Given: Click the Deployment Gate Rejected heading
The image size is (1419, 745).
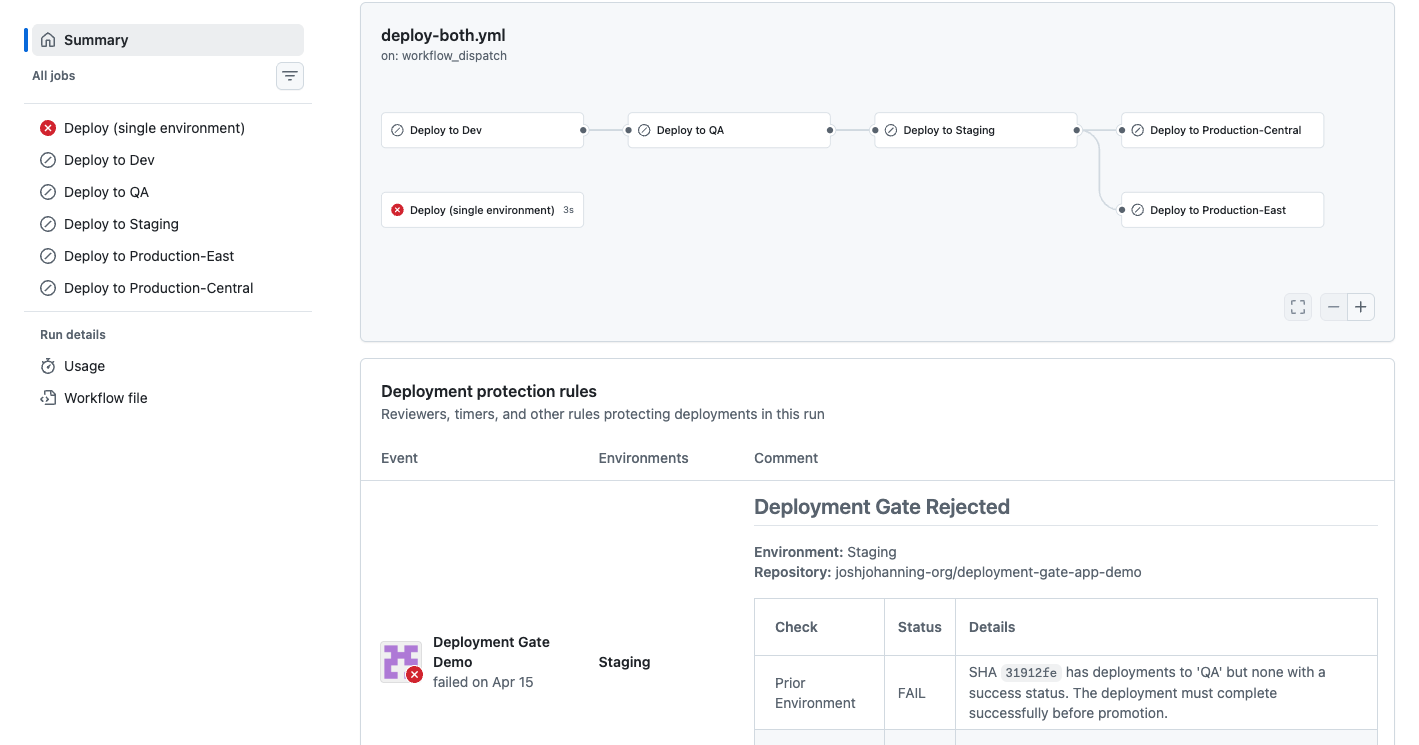Looking at the screenshot, I should pos(882,507).
